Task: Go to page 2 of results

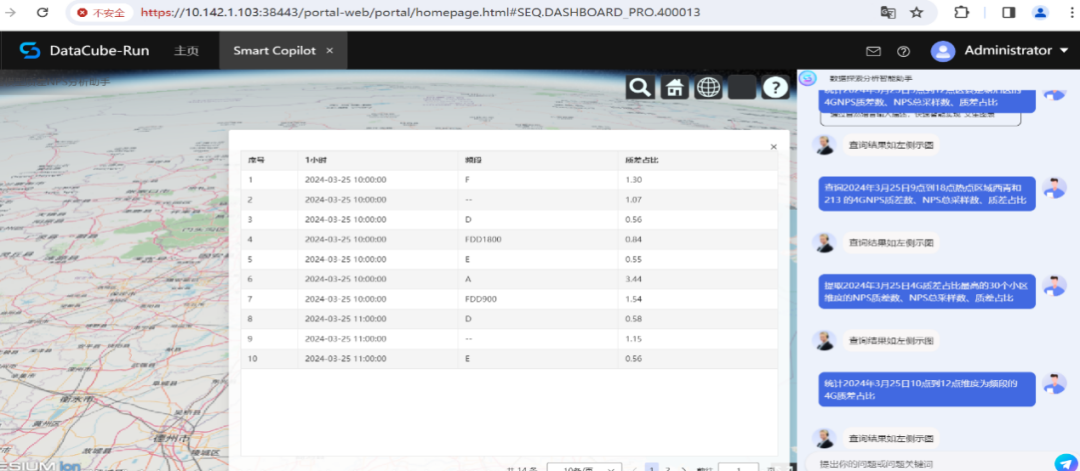Action: coord(667,468)
